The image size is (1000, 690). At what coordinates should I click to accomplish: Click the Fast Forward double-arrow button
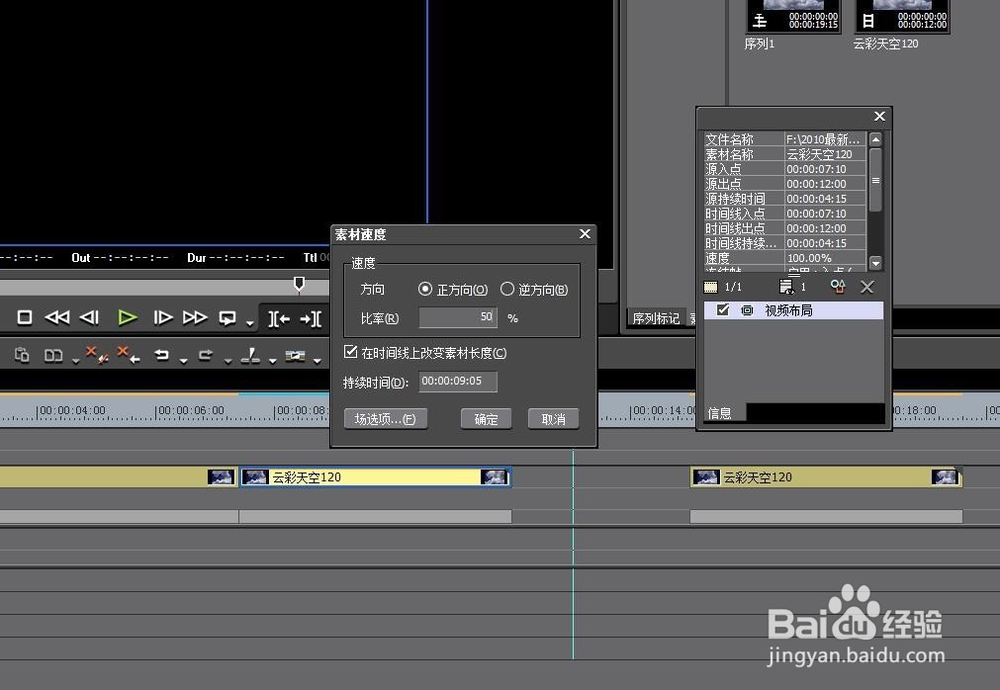click(195, 317)
